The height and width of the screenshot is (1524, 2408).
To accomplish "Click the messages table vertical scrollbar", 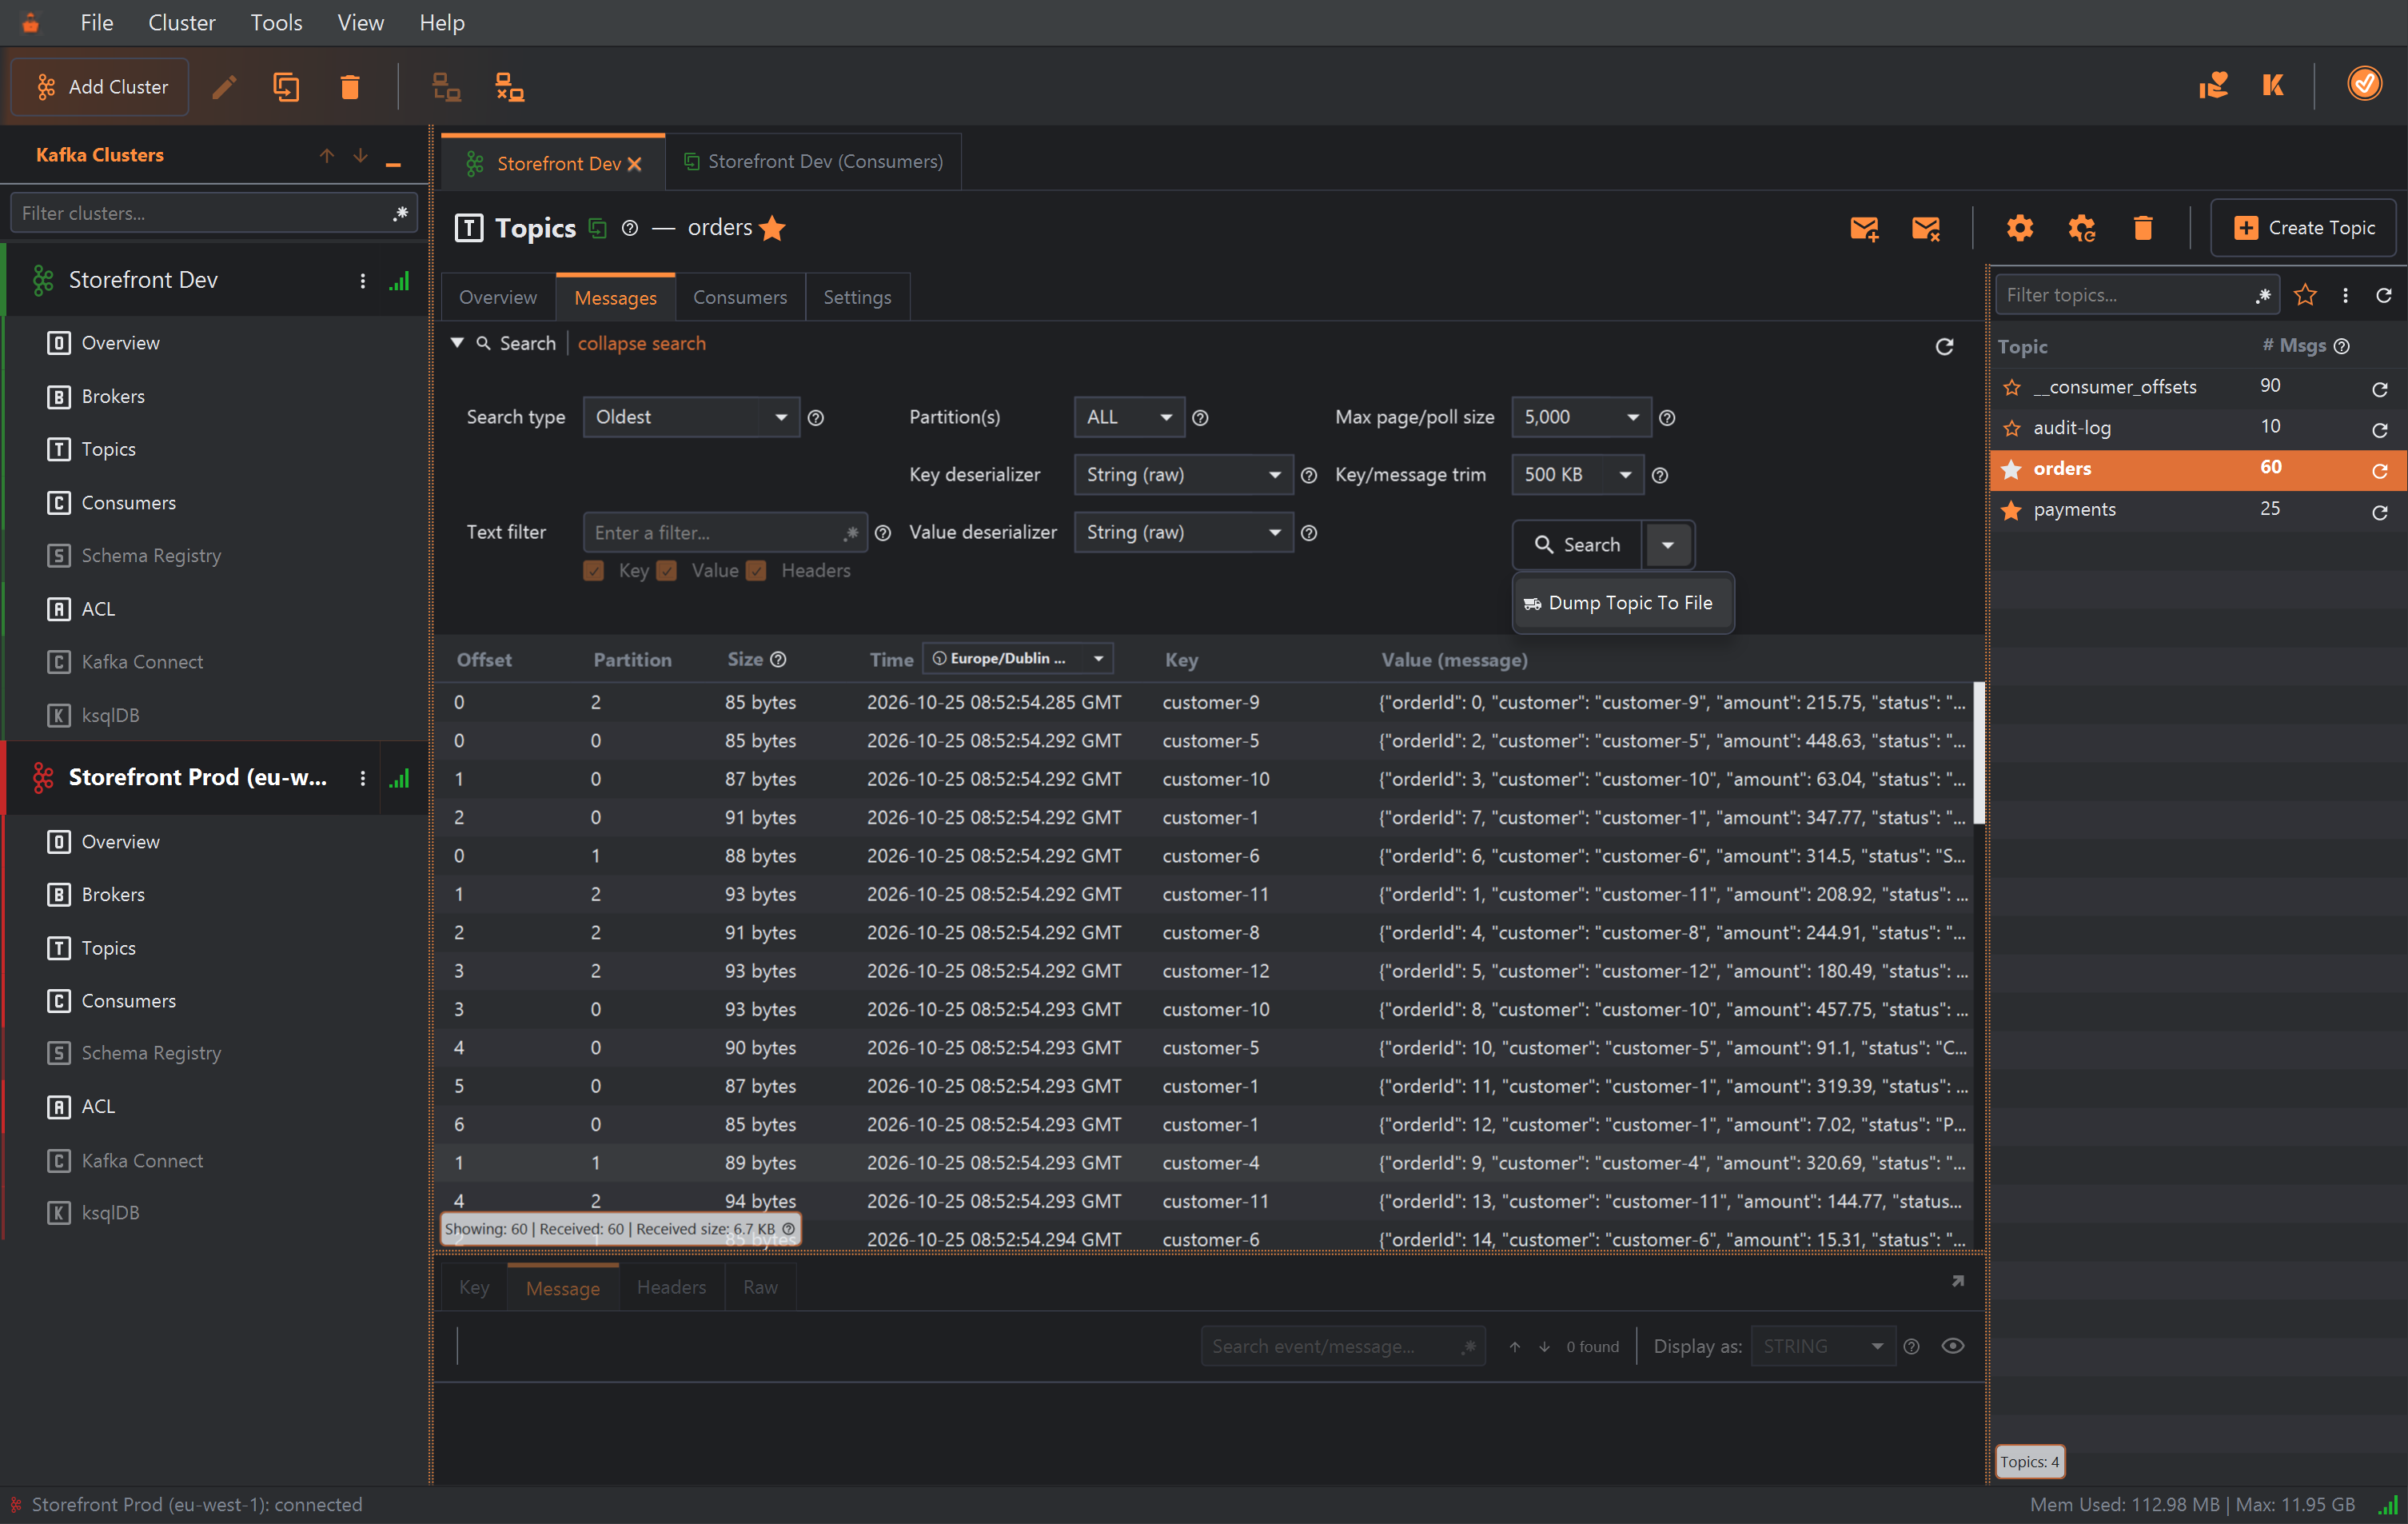I will click(1979, 752).
